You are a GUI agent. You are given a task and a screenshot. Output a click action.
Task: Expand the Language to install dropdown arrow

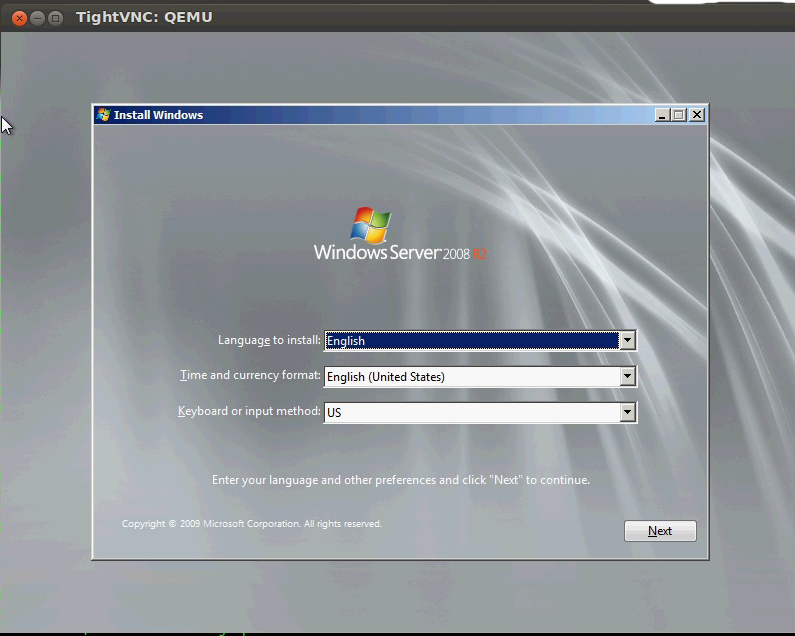coord(627,341)
